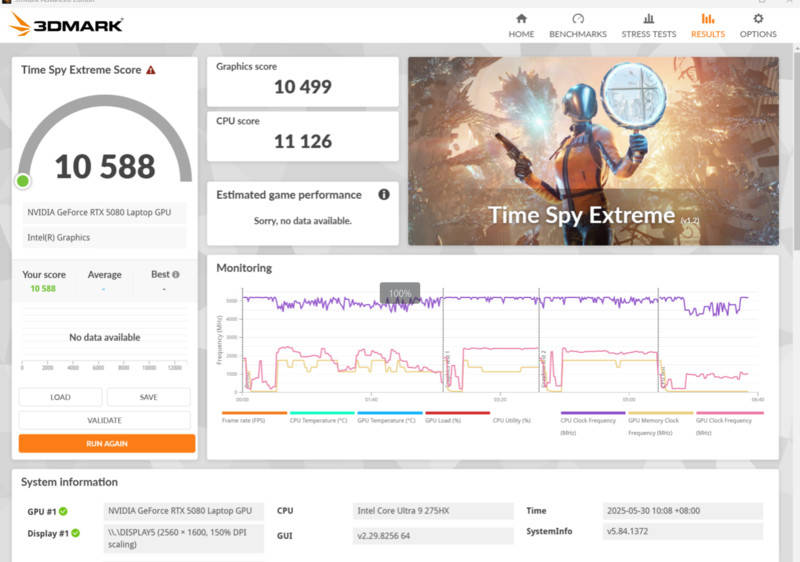800x562 pixels.
Task: Click the red warning triangle beside score
Action: click(x=151, y=70)
